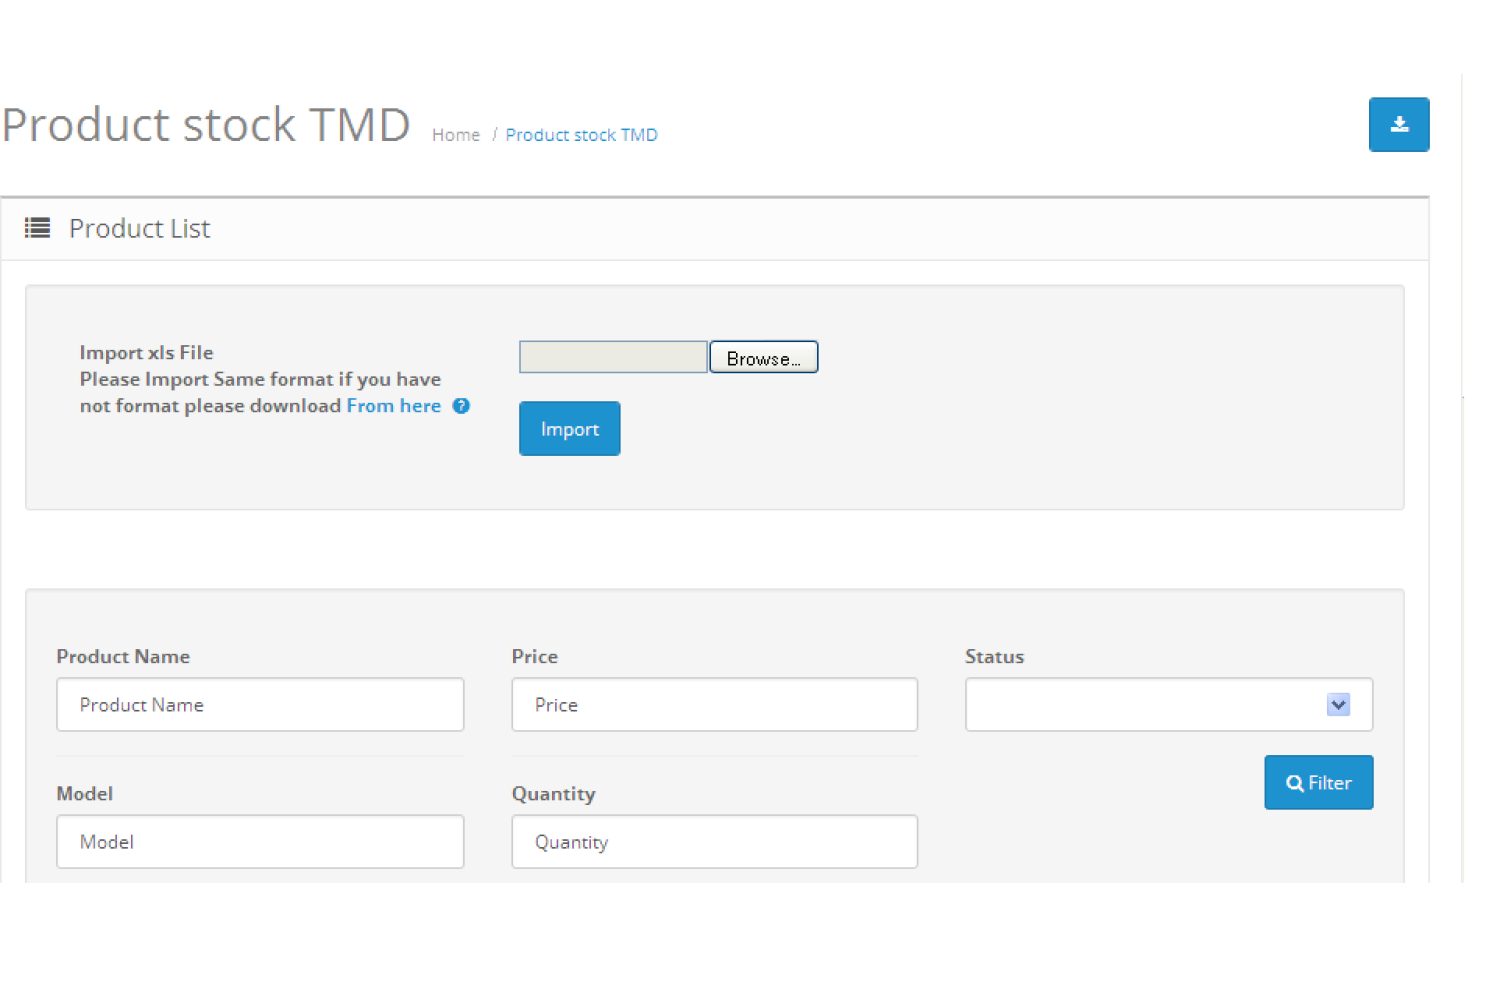The image size is (1500, 1000).
Task: Click Product stock TMD breadcrumb link
Action: (x=581, y=135)
